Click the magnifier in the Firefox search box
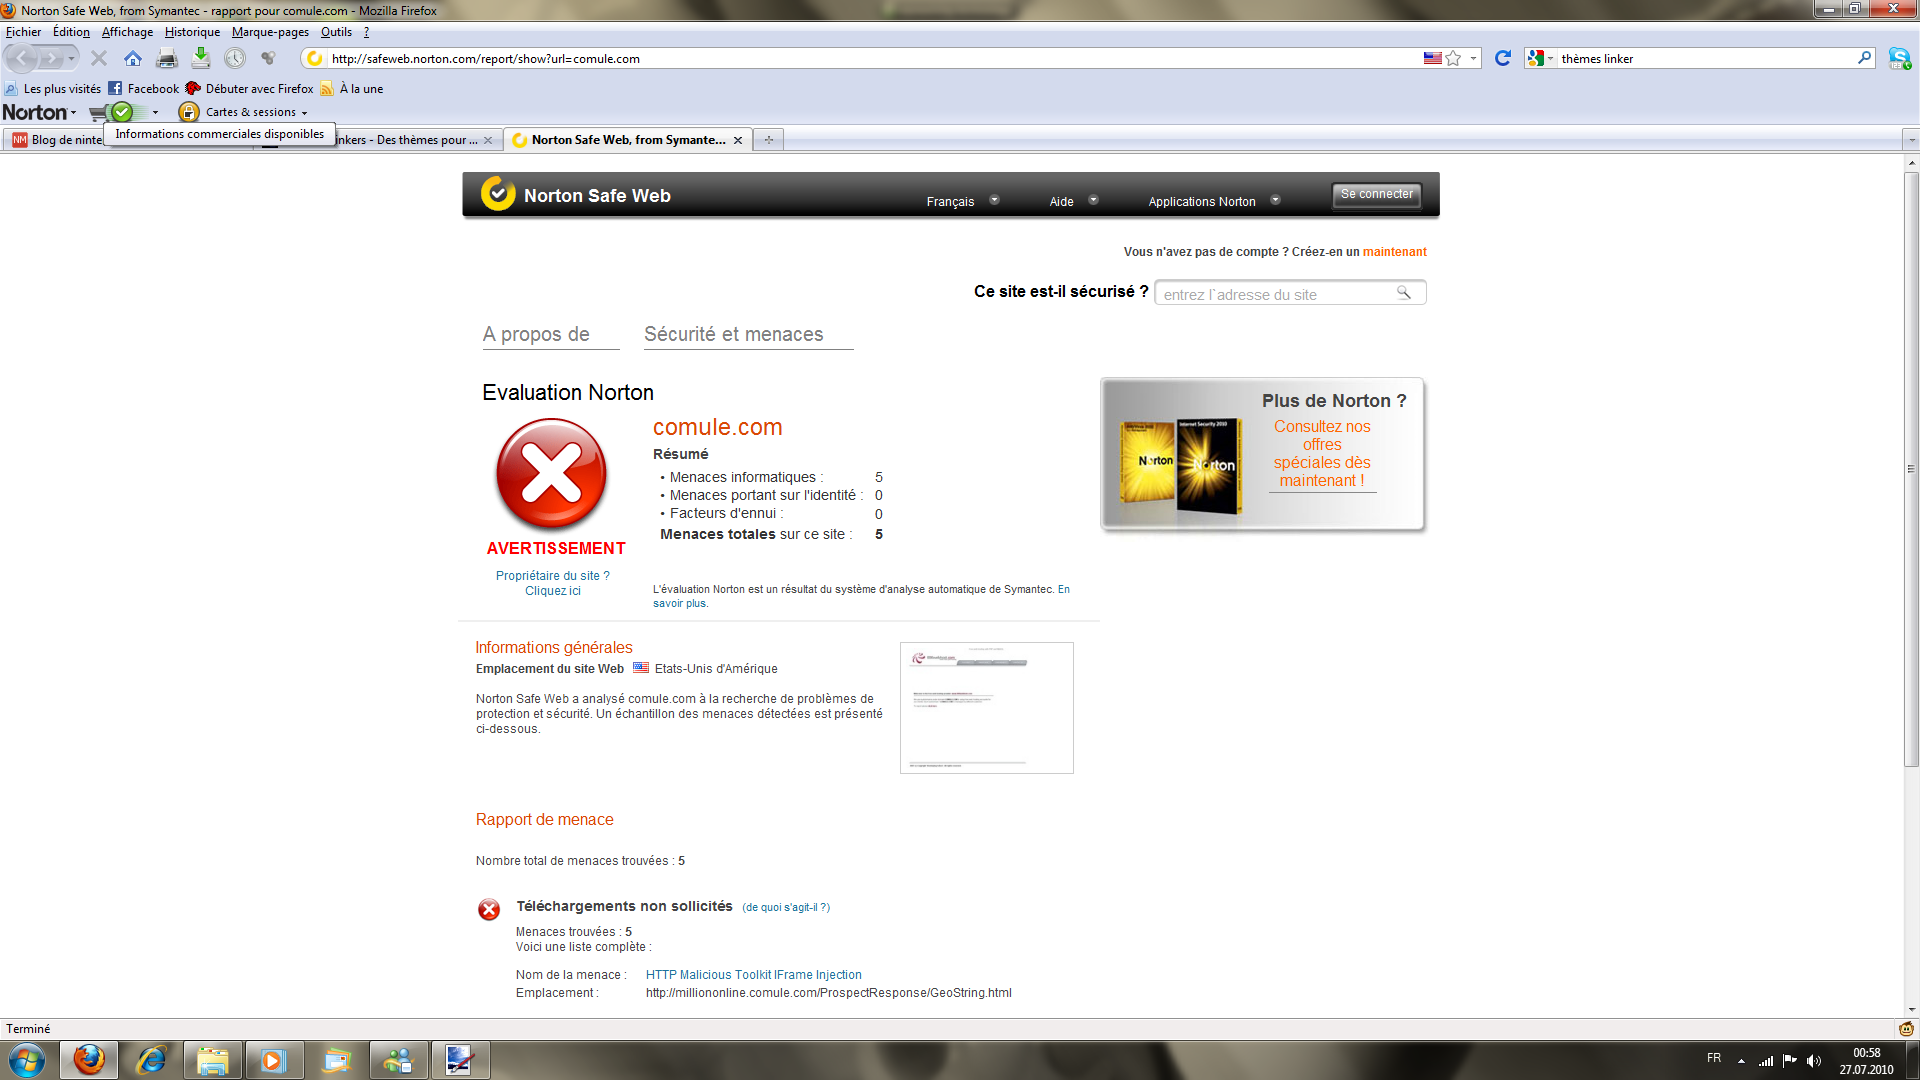 click(1864, 58)
